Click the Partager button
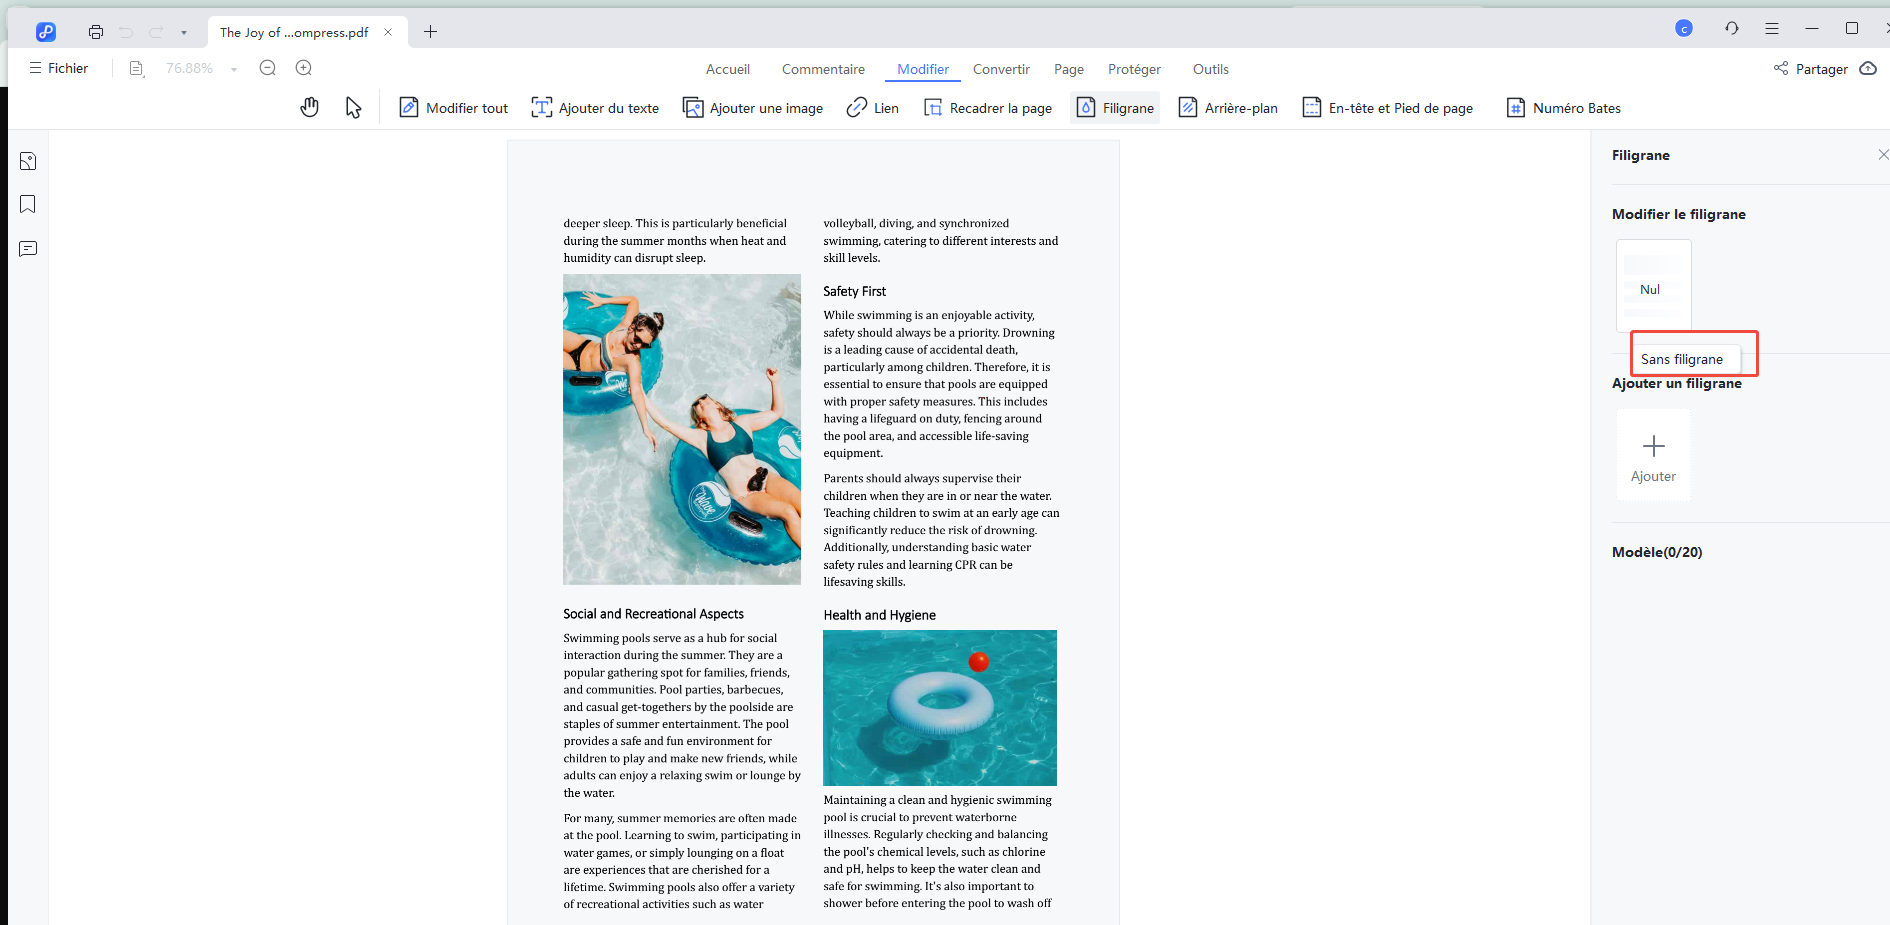 [x=1811, y=69]
